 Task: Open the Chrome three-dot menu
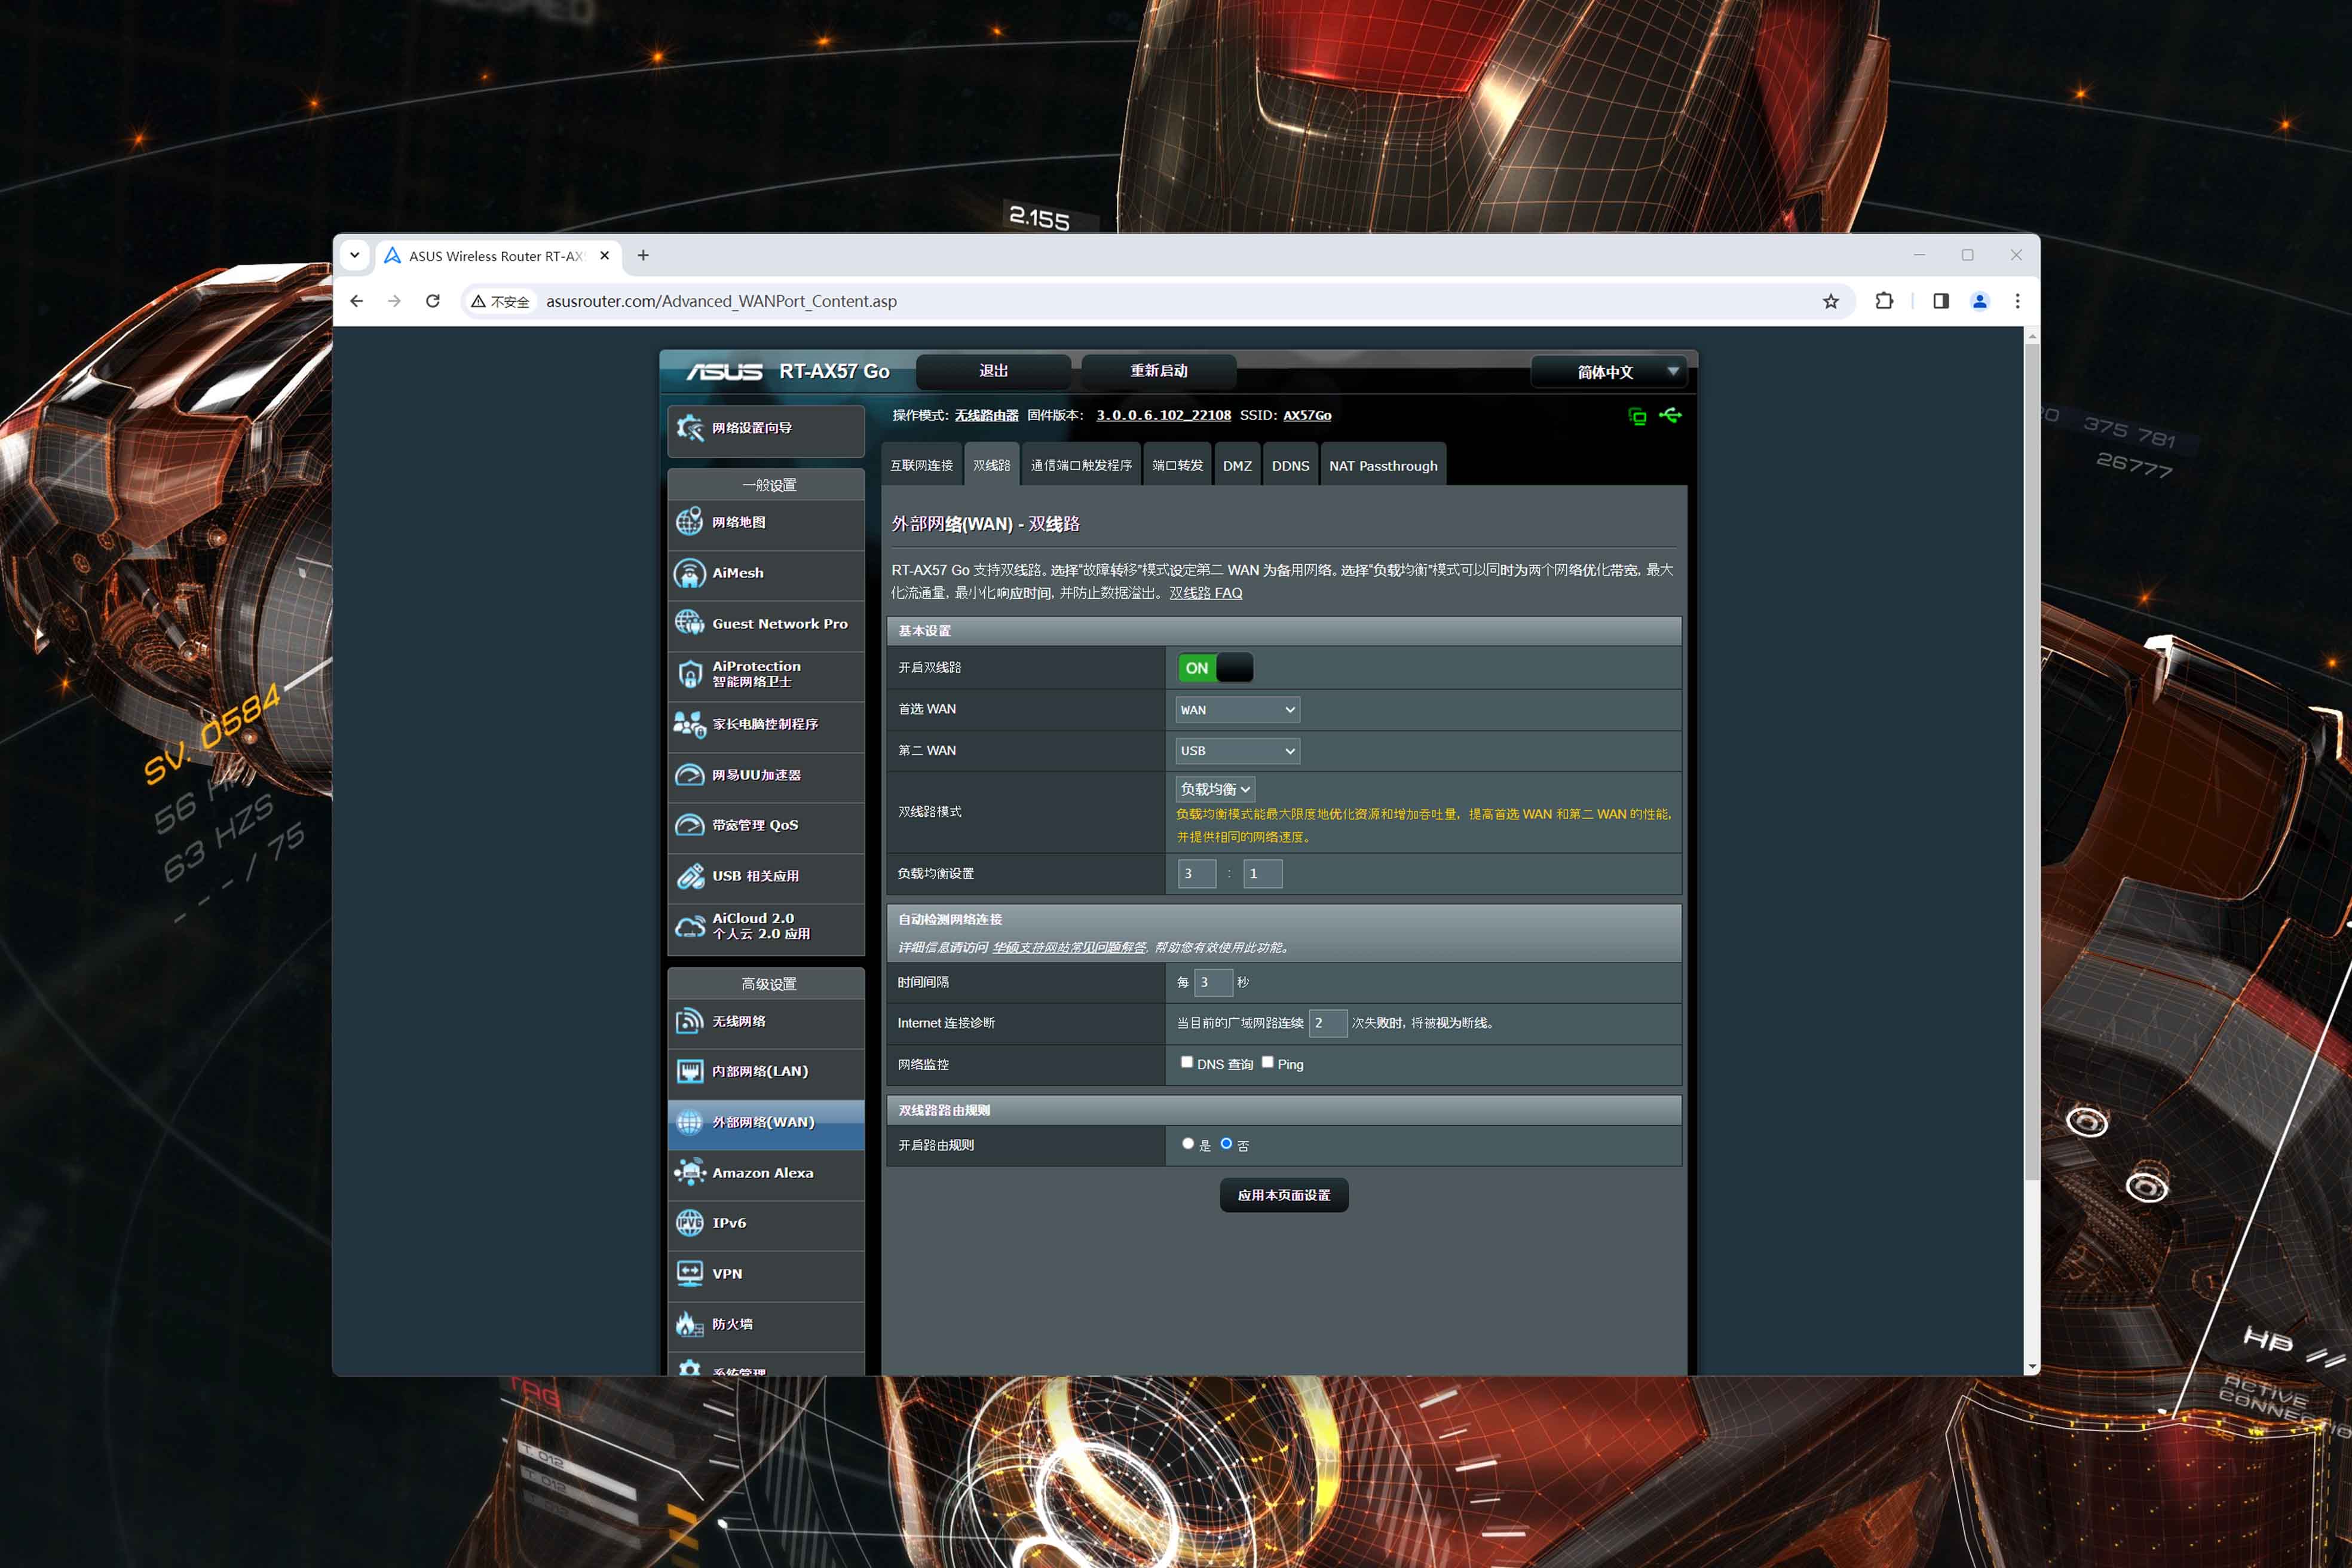pyautogui.click(x=2017, y=301)
